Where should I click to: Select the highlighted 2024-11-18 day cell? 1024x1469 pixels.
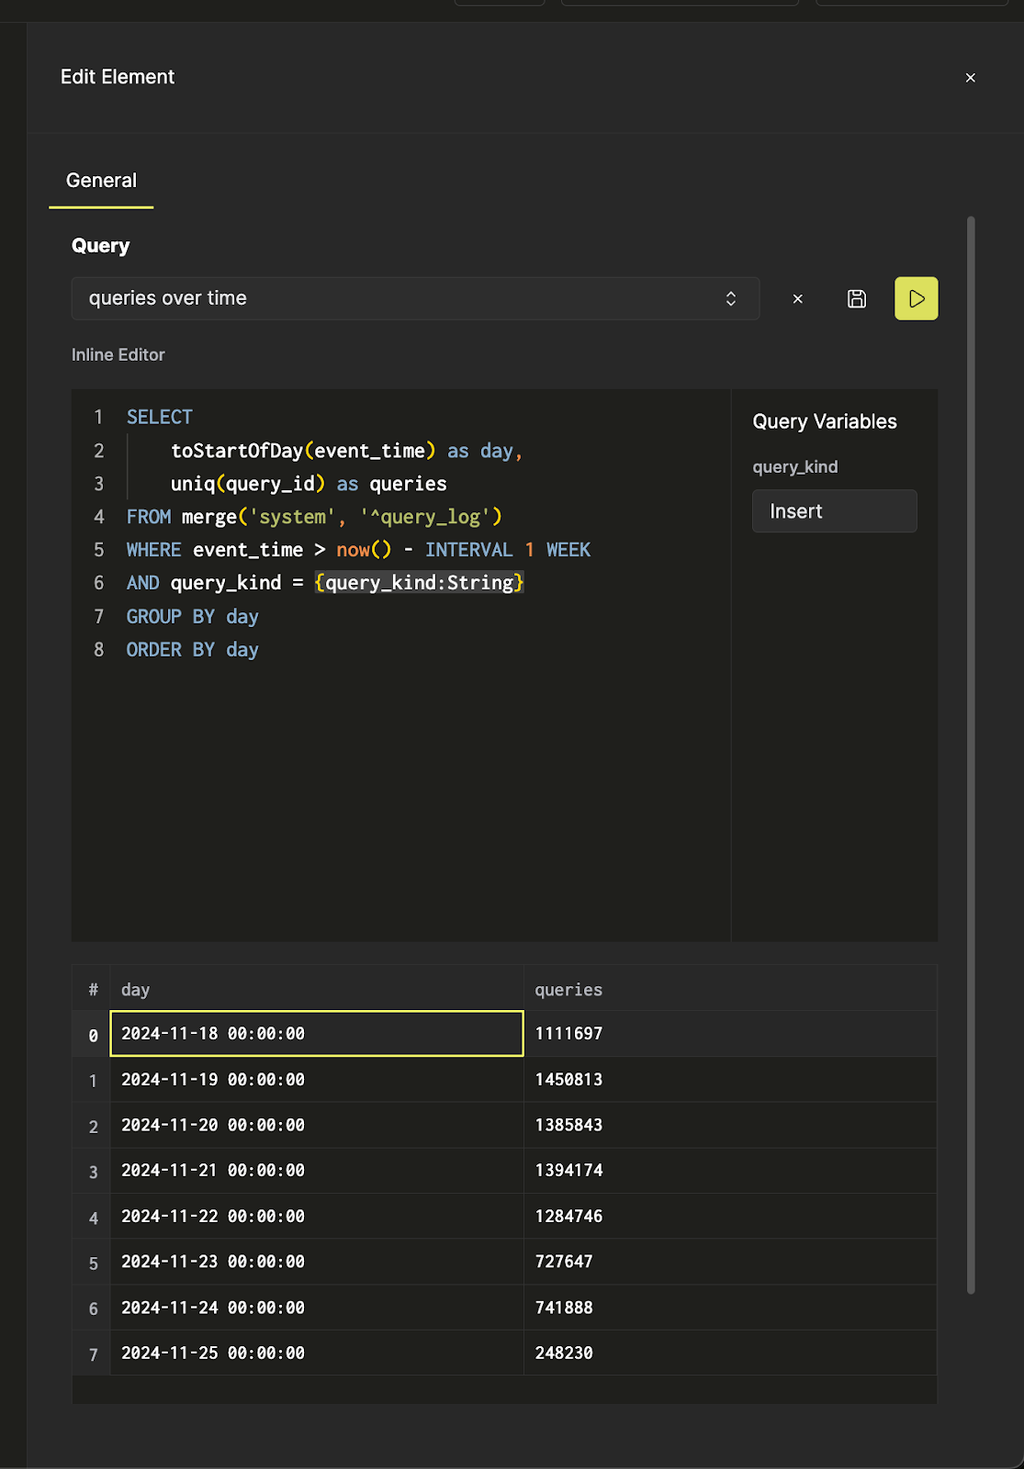tap(316, 1033)
